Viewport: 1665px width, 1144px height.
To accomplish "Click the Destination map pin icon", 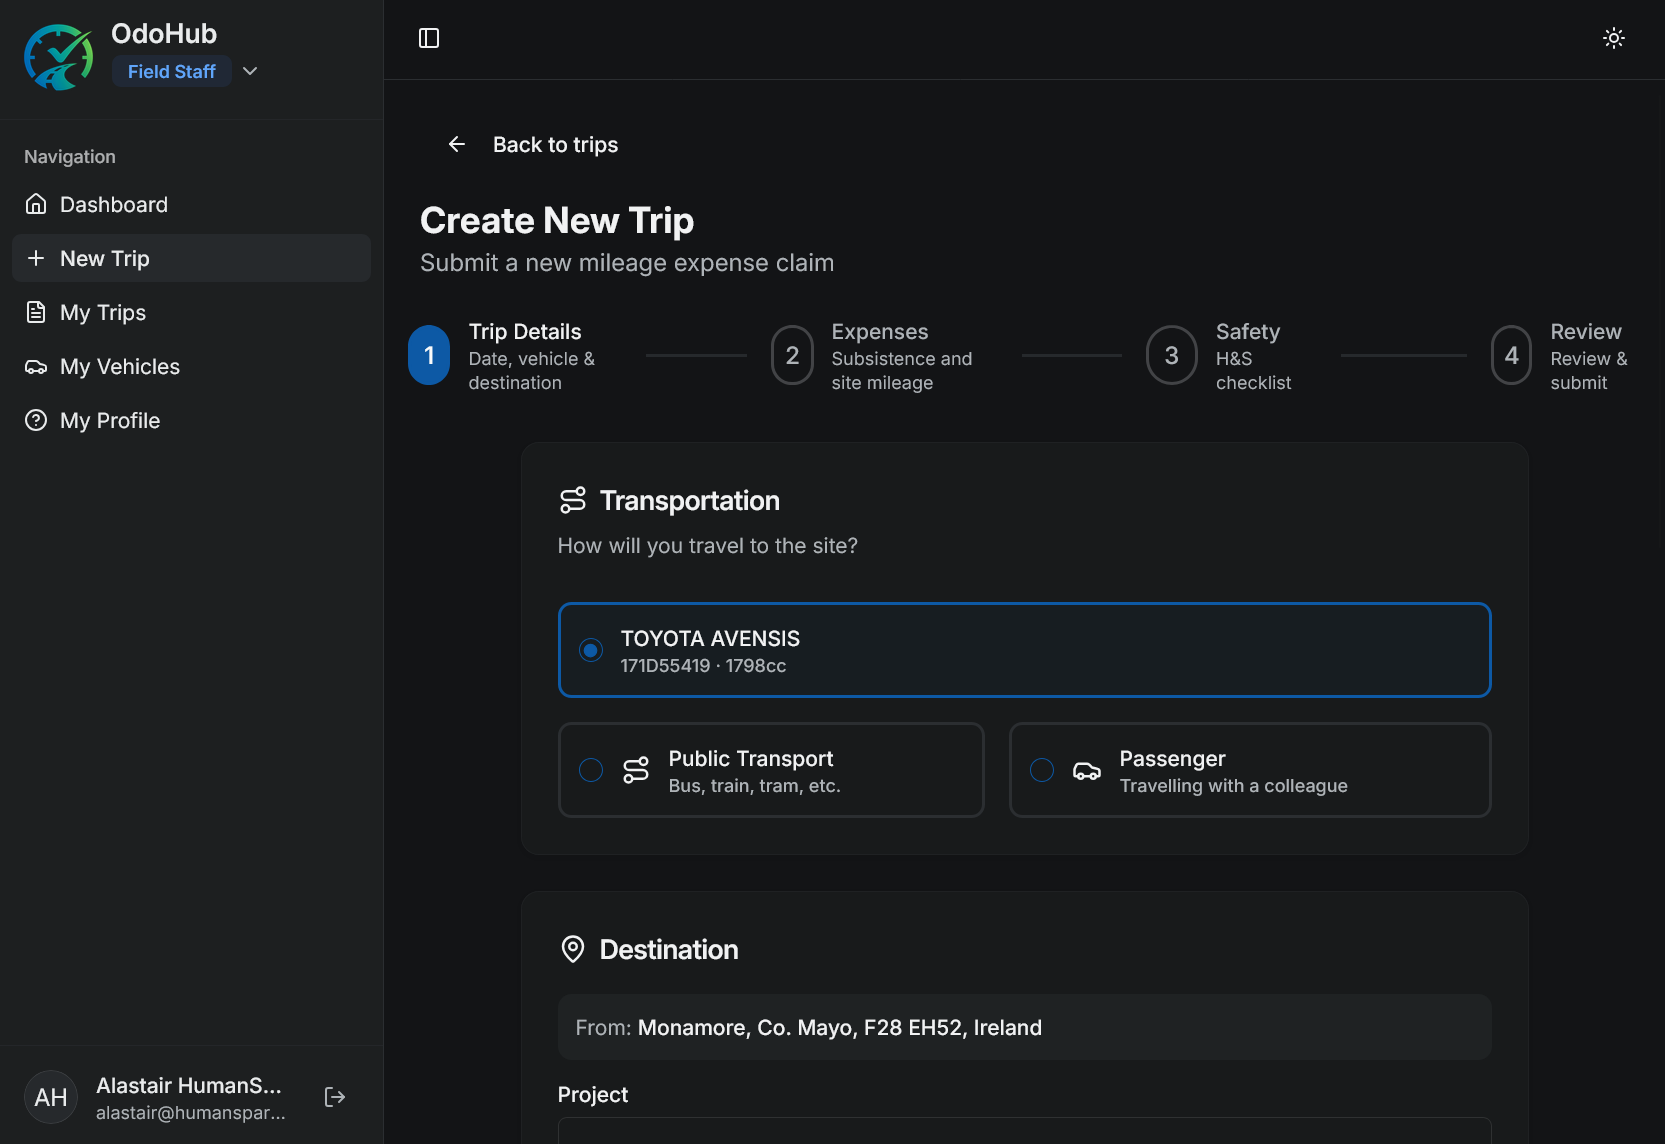I will click(573, 949).
